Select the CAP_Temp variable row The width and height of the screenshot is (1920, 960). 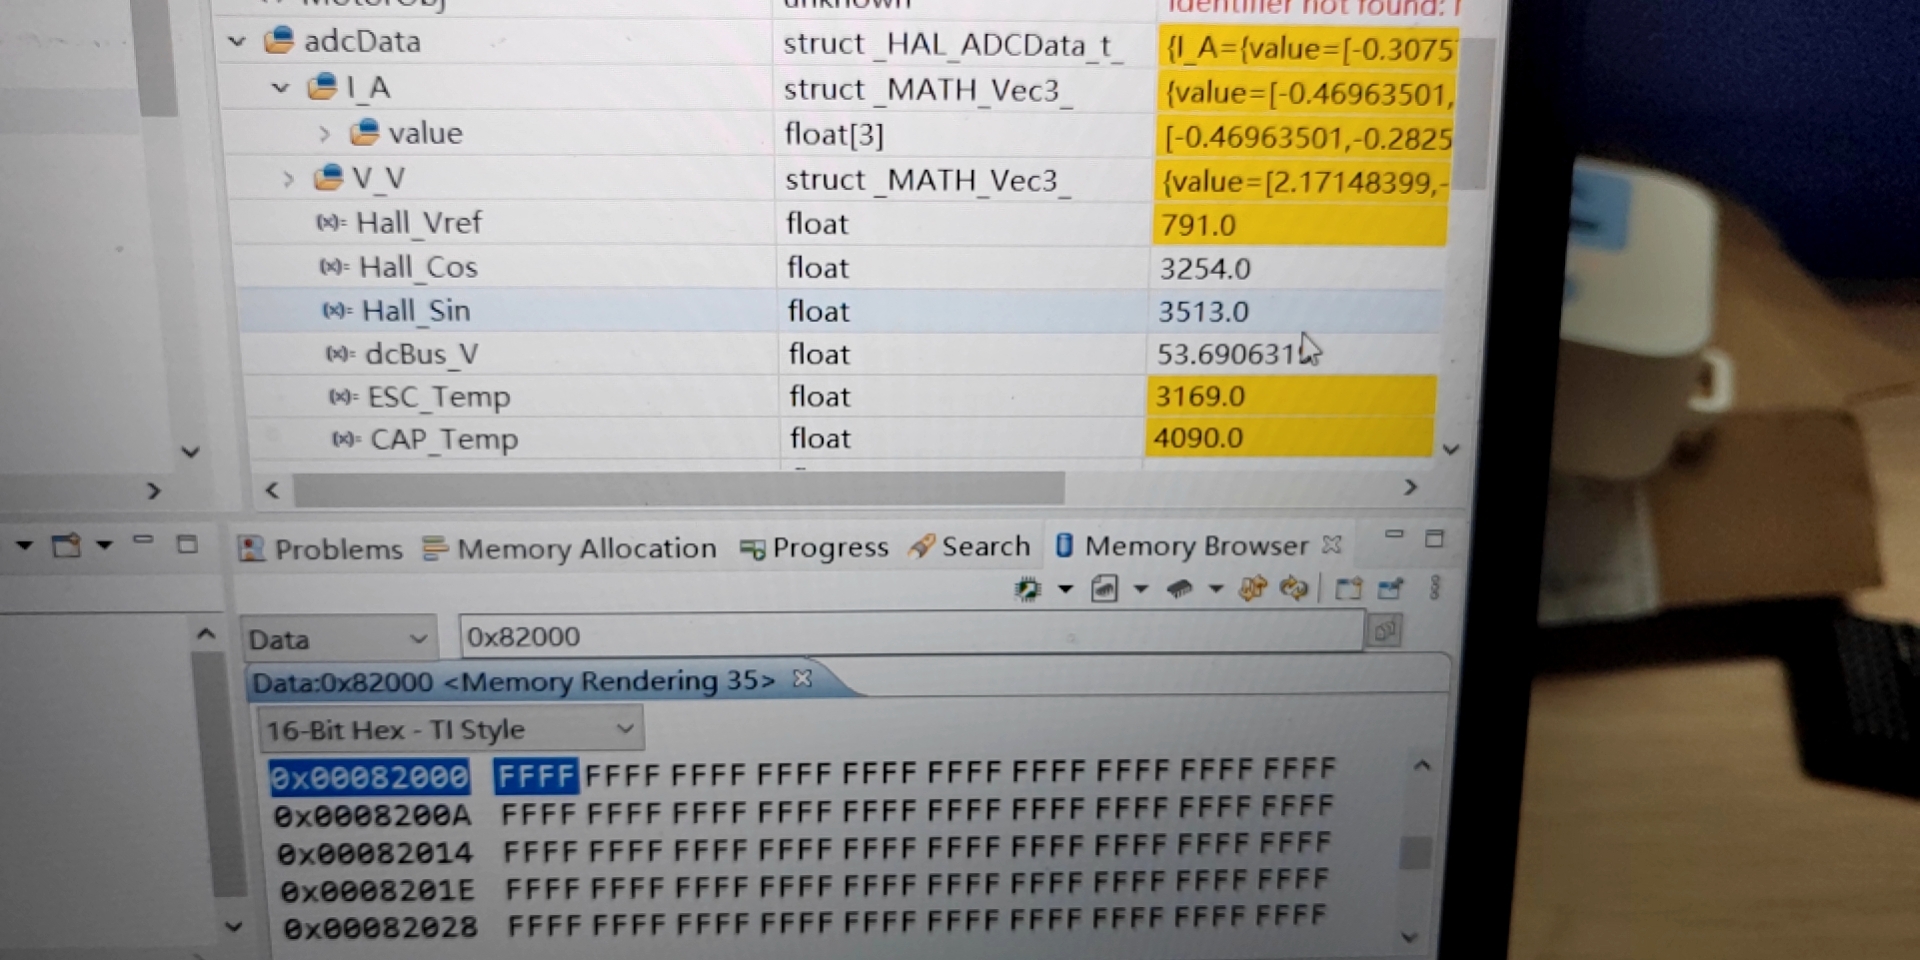click(x=838, y=438)
